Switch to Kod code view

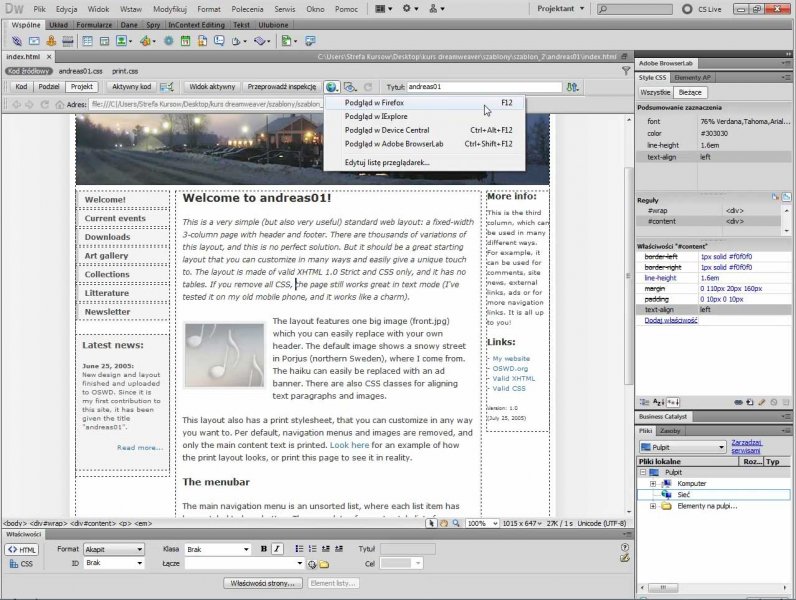[21, 87]
